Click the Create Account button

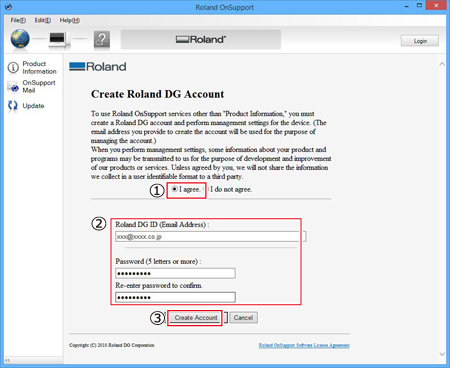pos(196,318)
